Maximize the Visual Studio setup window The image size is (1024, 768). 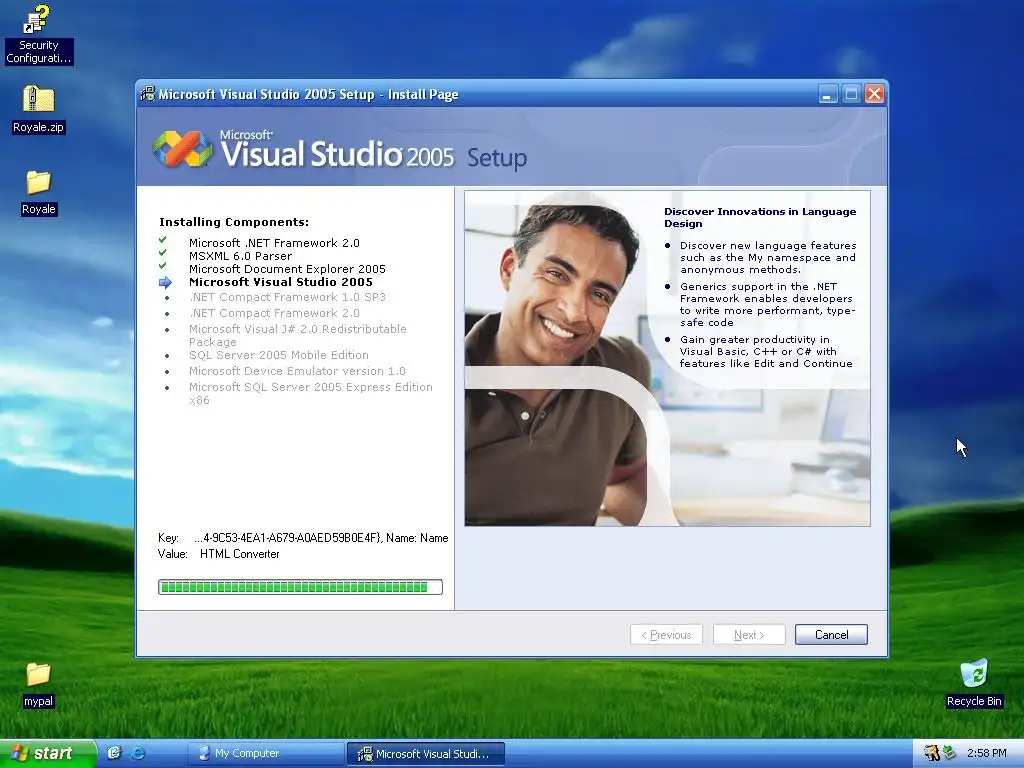pos(851,94)
